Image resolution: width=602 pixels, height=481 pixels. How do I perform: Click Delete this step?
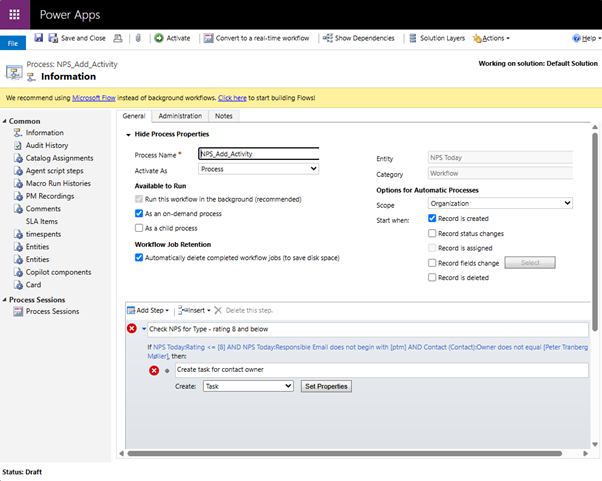(x=243, y=310)
